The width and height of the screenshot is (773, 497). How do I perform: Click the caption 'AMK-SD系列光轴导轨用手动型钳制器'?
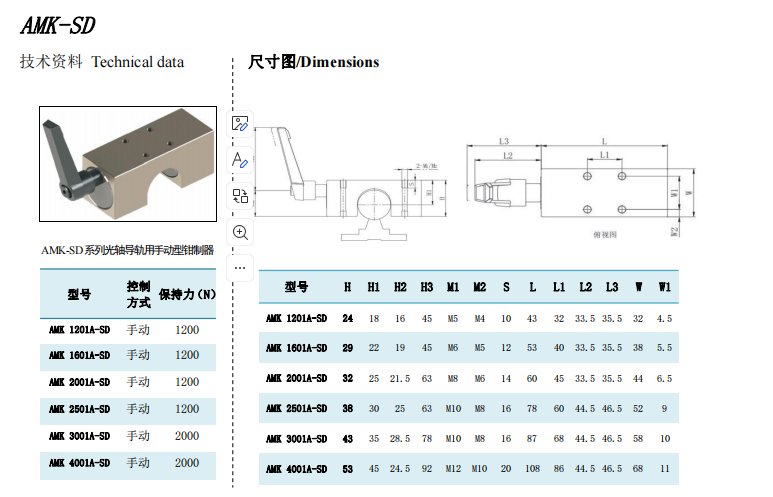click(127, 250)
